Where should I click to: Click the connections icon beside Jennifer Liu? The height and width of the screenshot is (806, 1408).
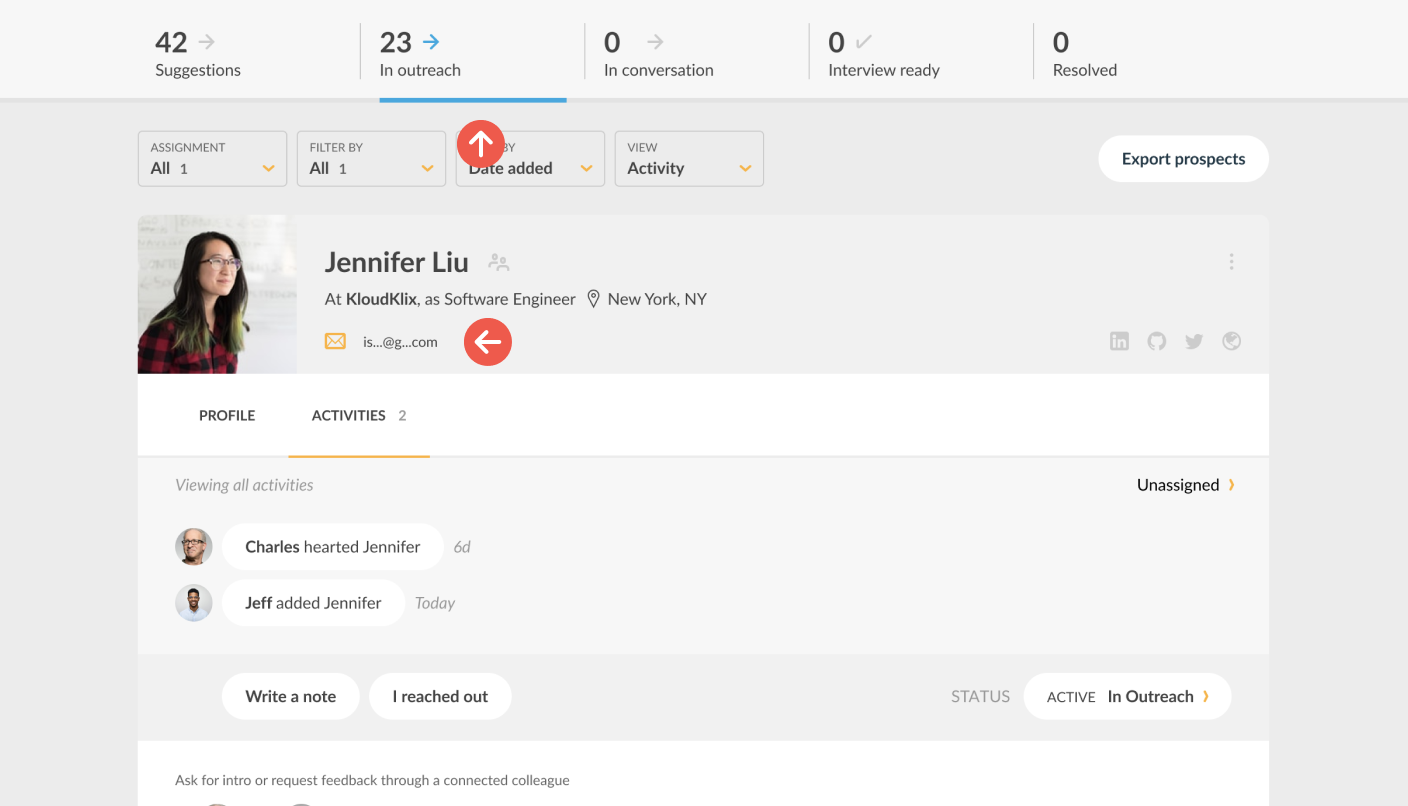click(x=499, y=263)
